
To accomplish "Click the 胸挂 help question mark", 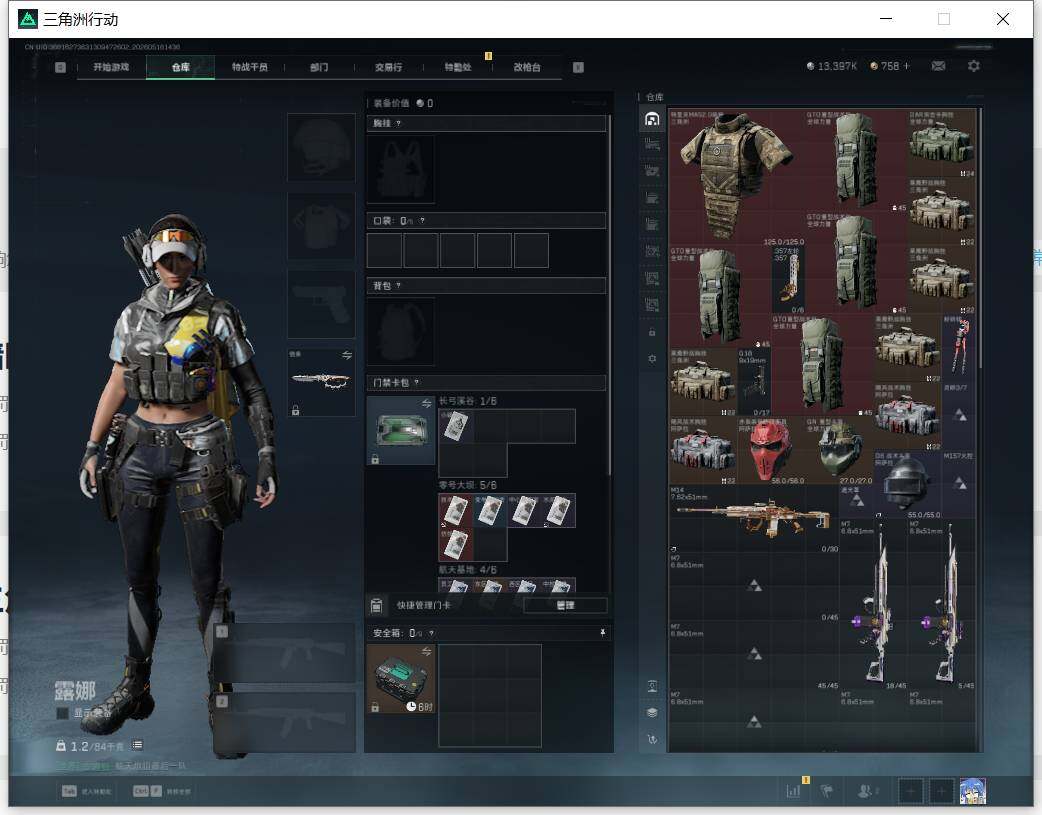I will point(398,124).
